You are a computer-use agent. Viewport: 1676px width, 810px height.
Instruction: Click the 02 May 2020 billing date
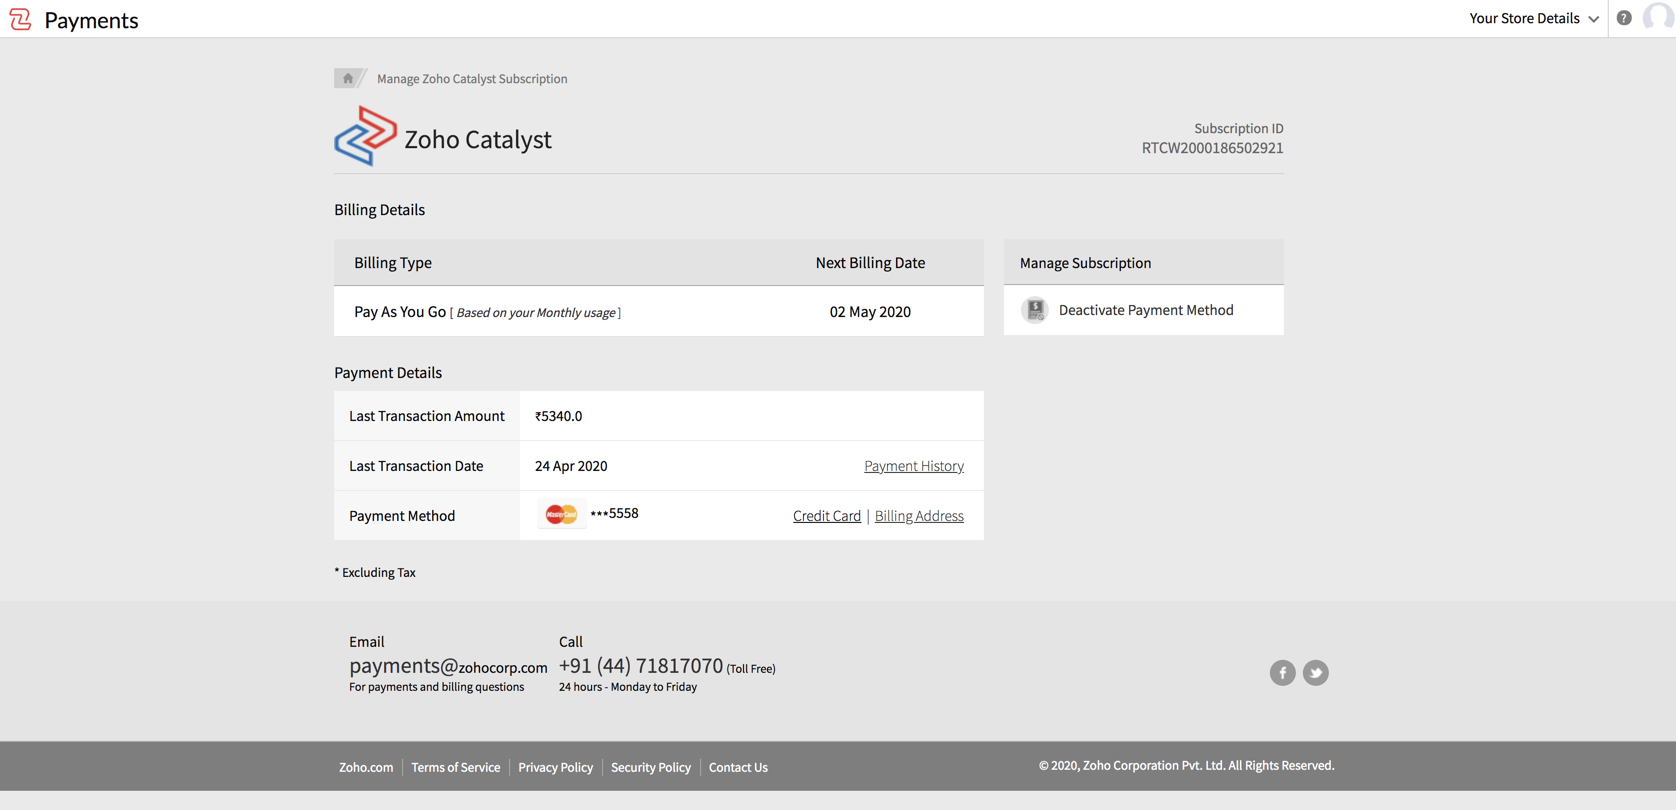pos(870,312)
